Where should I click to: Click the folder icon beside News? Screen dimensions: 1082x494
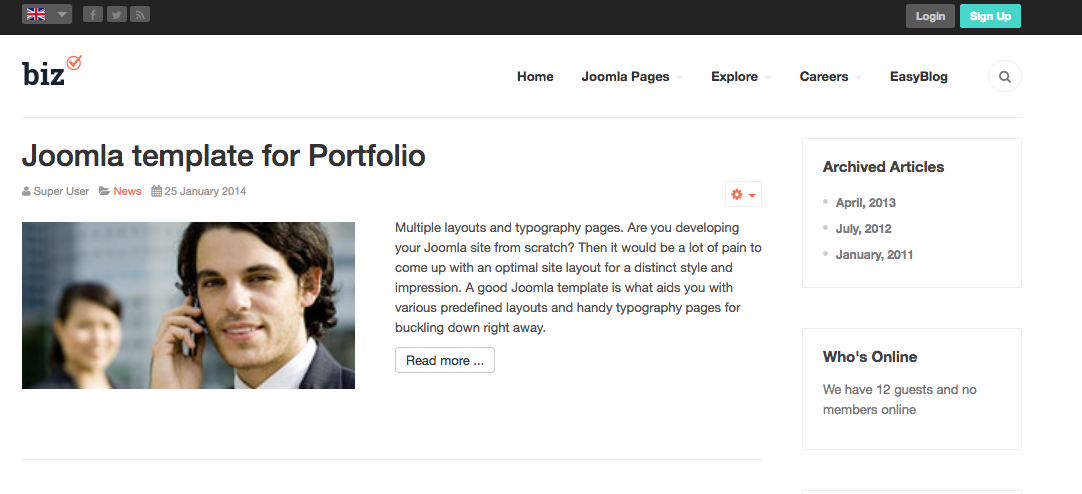(104, 191)
